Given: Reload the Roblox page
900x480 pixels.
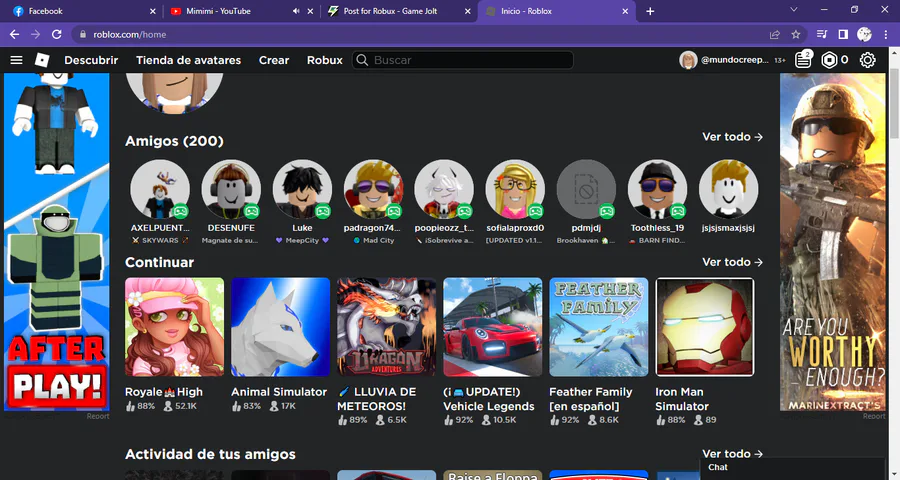Looking at the screenshot, I should click(x=57, y=34).
